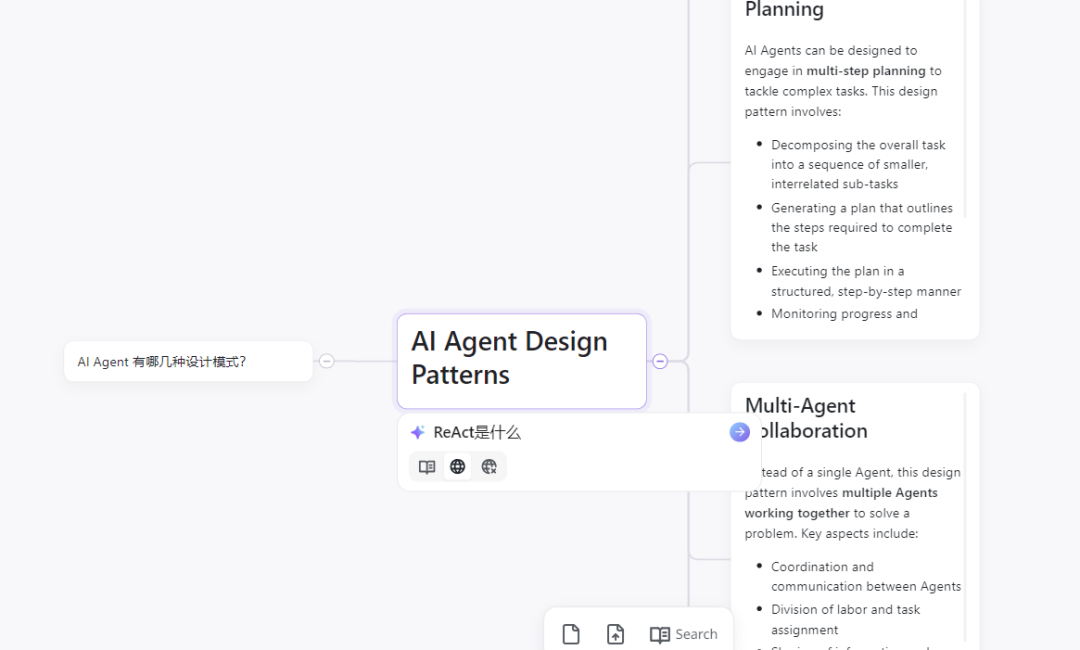Click into the 'ReAct是什么' prompt input
Image resolution: width=1080 pixels, height=650 pixels.
coord(570,432)
